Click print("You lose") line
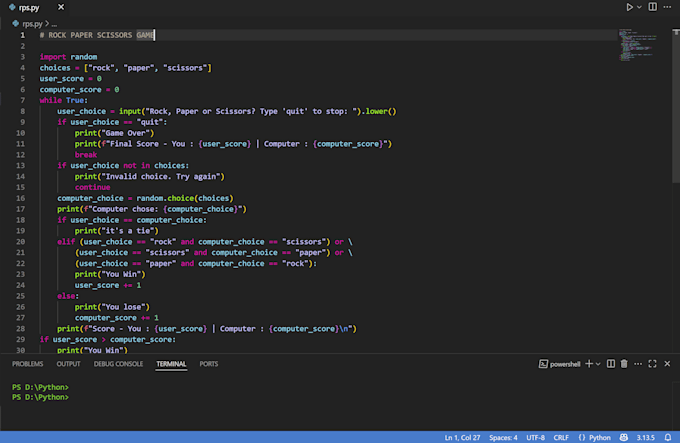The image size is (680, 443). (x=112, y=307)
